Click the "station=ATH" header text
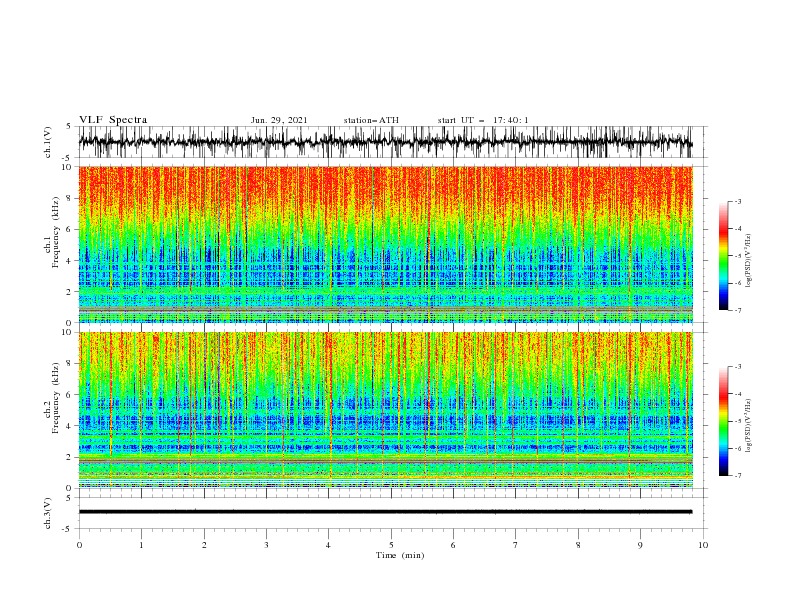This screenshot has width=792, height=612. pos(371,120)
